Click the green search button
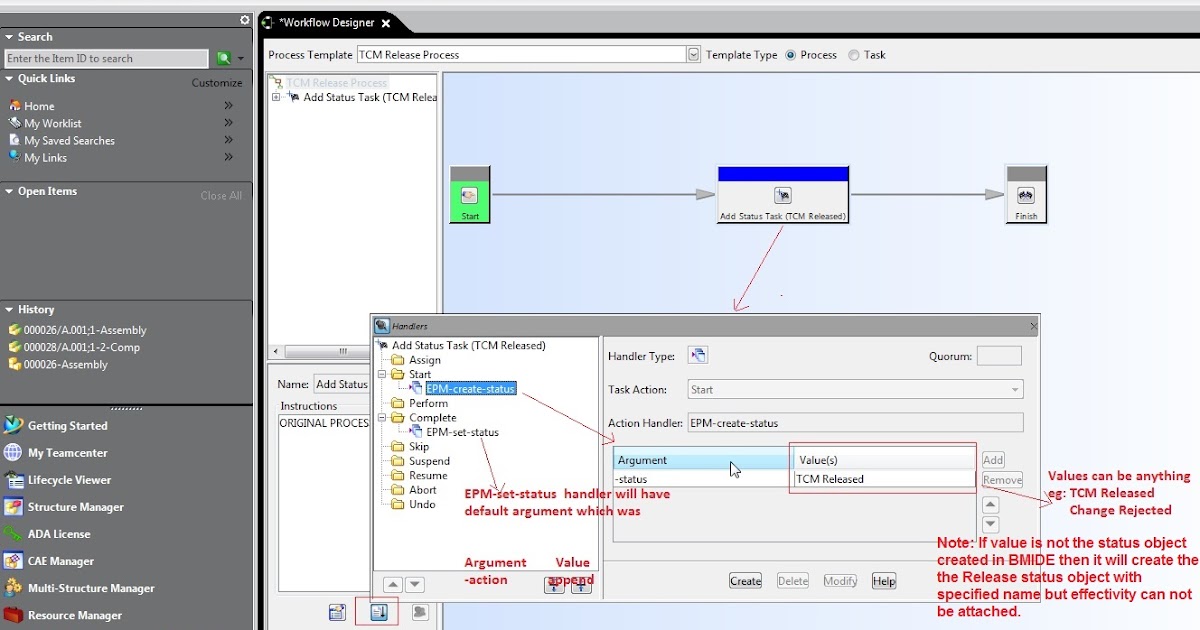Screen dimensions: 1200x630 [225, 58]
